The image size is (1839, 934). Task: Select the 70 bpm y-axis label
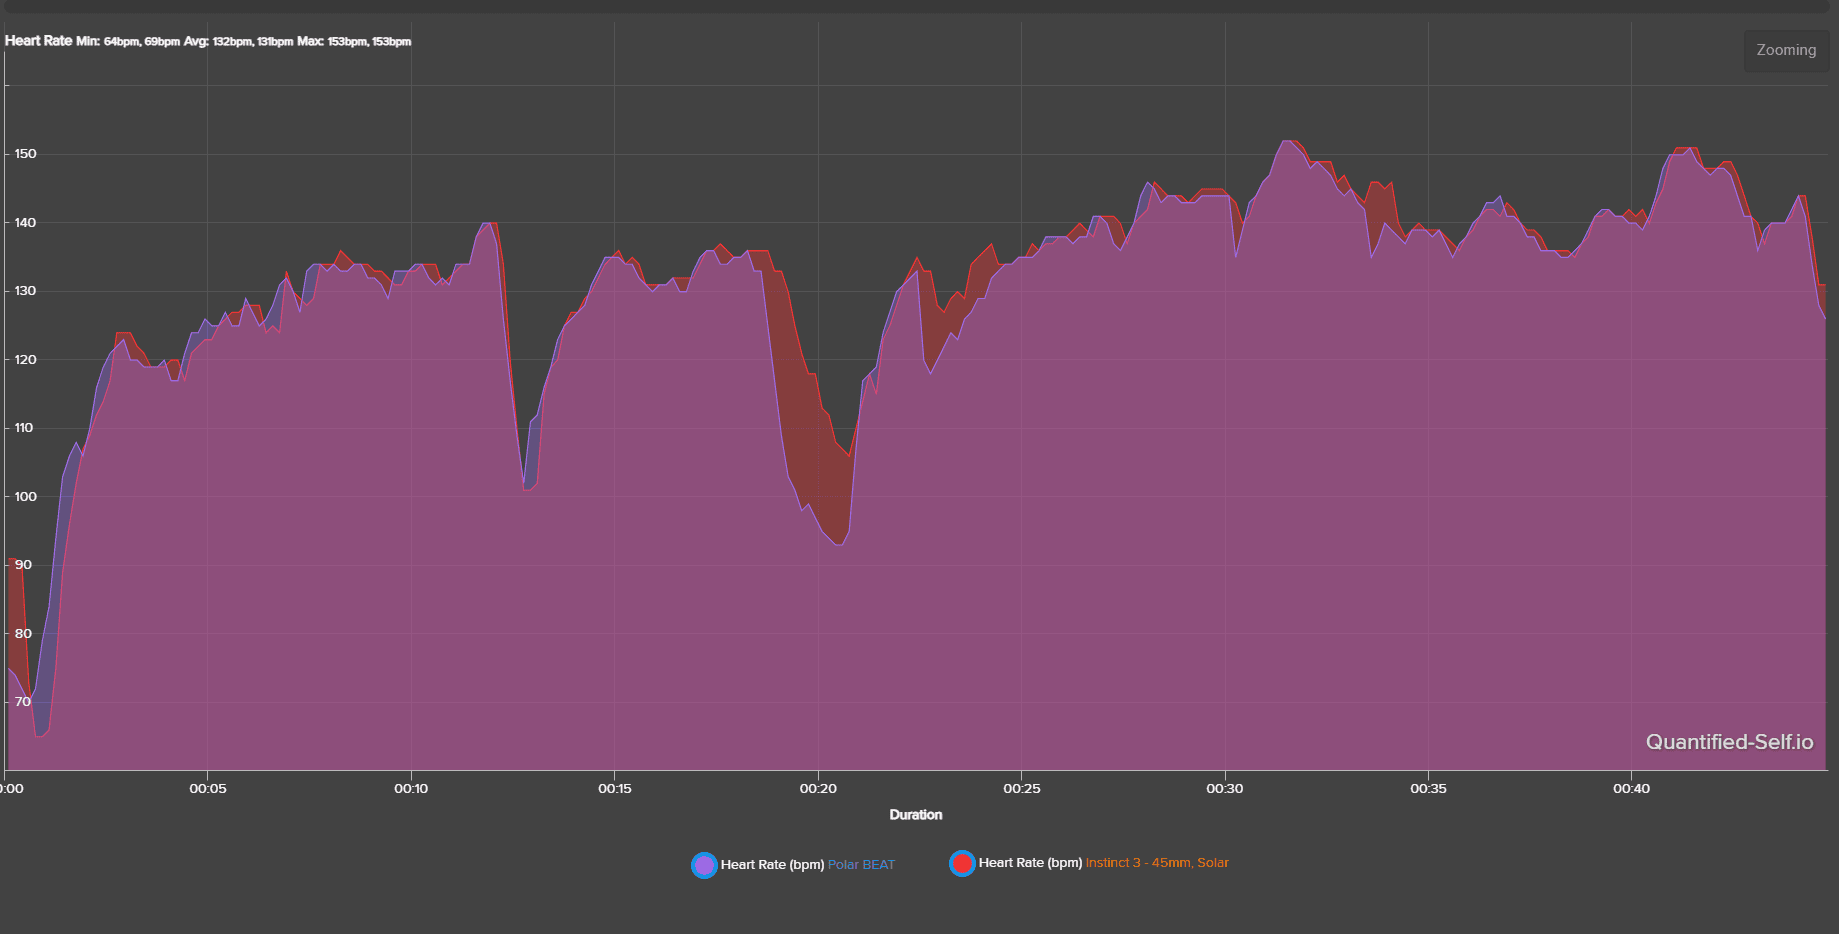pos(23,702)
